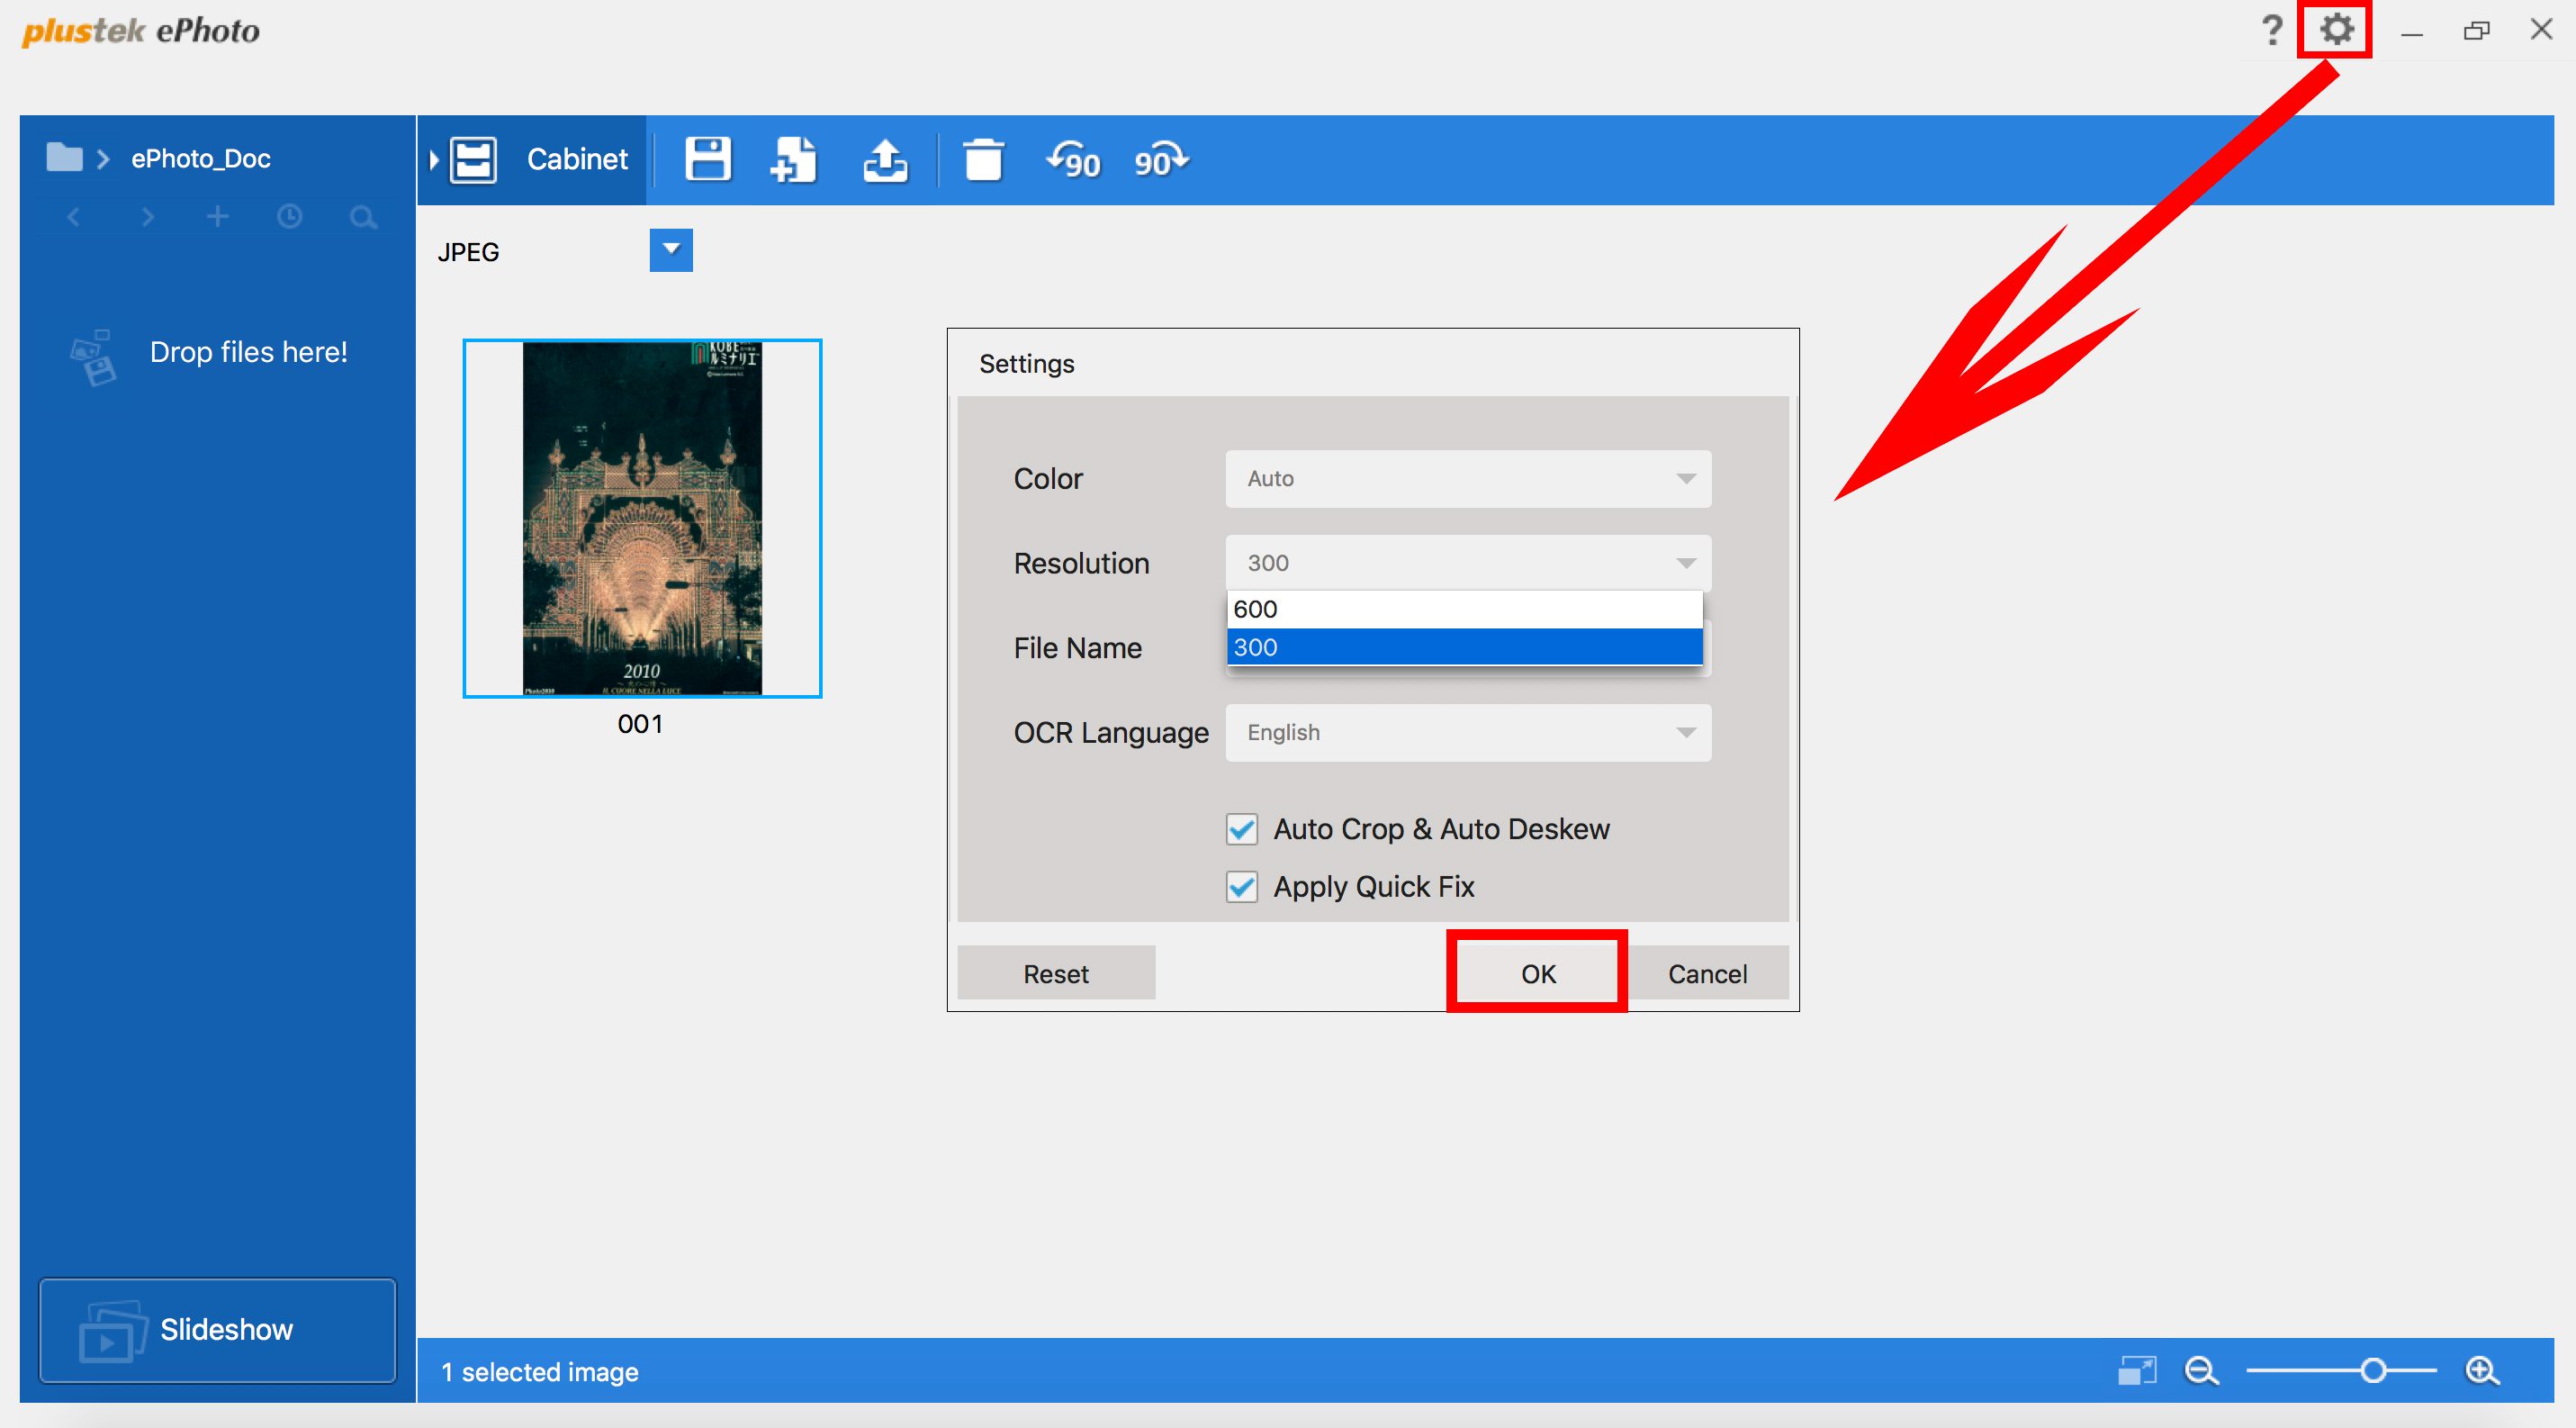Image resolution: width=2576 pixels, height=1428 pixels.
Task: Click the thumbnail zoom slider handle
Action: (x=2373, y=1371)
